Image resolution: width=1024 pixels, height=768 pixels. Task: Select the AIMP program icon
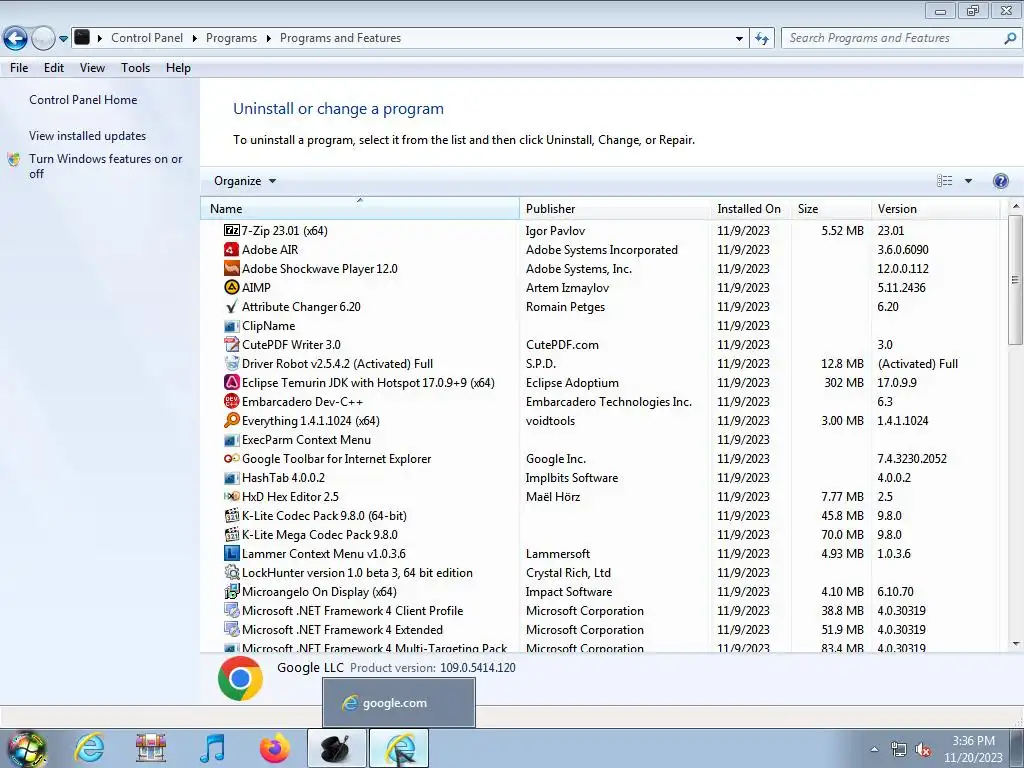point(231,287)
